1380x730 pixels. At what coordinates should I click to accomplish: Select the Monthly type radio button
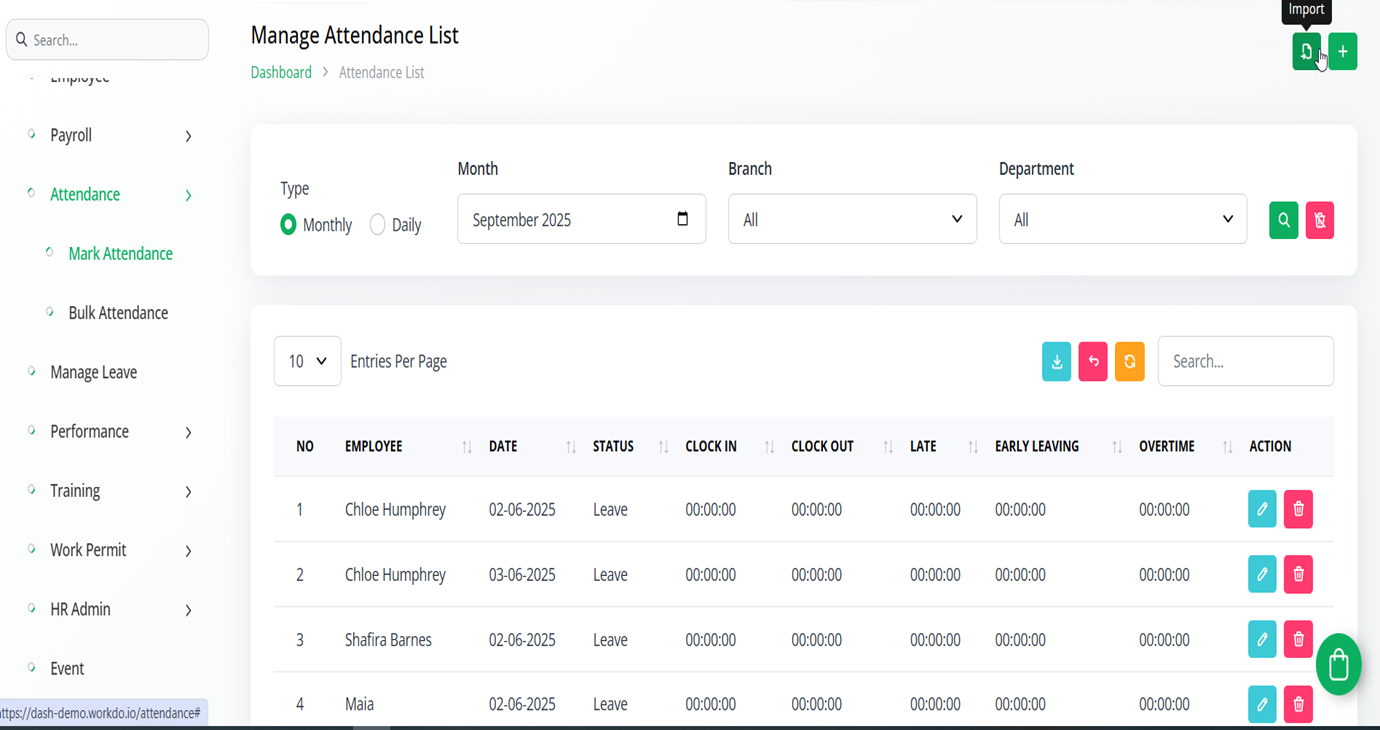pyautogui.click(x=288, y=225)
